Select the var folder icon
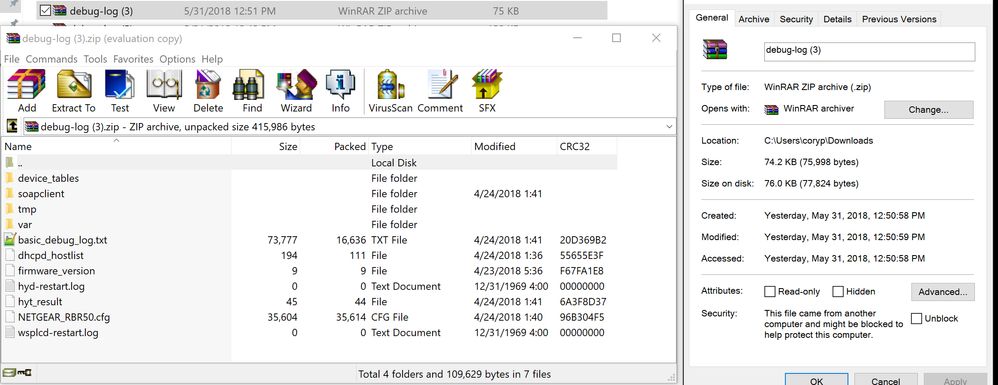 [9, 224]
